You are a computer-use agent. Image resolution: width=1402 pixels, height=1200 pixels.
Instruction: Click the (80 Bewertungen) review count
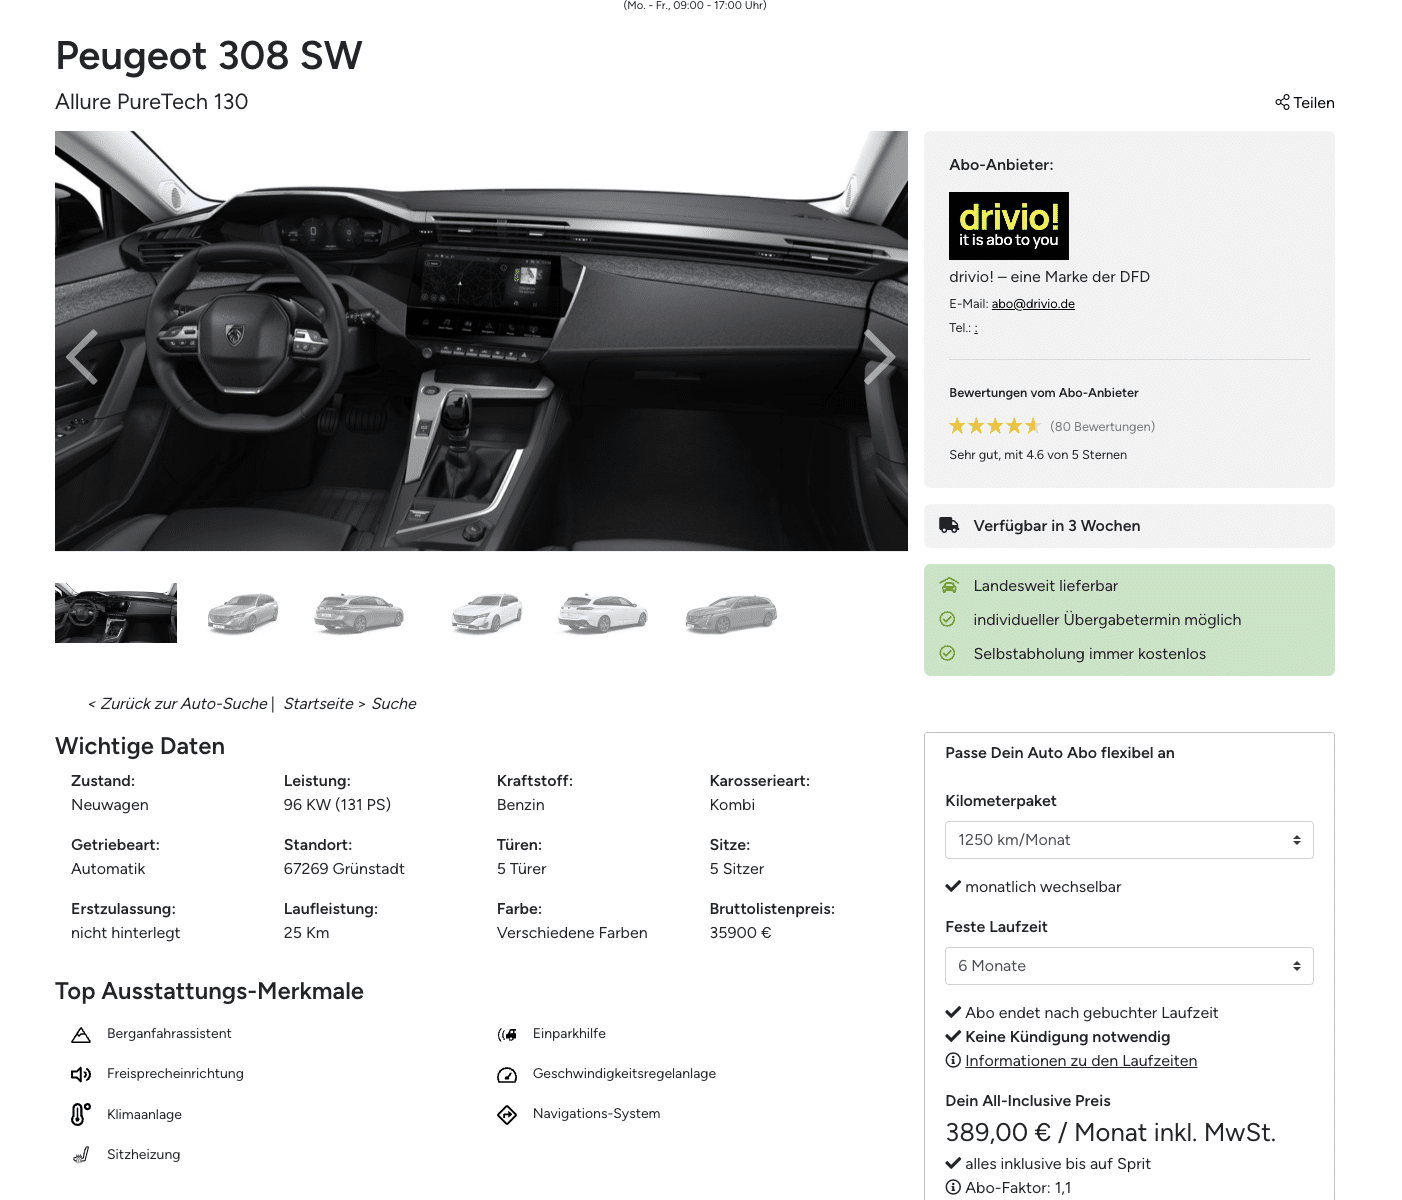pyautogui.click(x=1102, y=427)
